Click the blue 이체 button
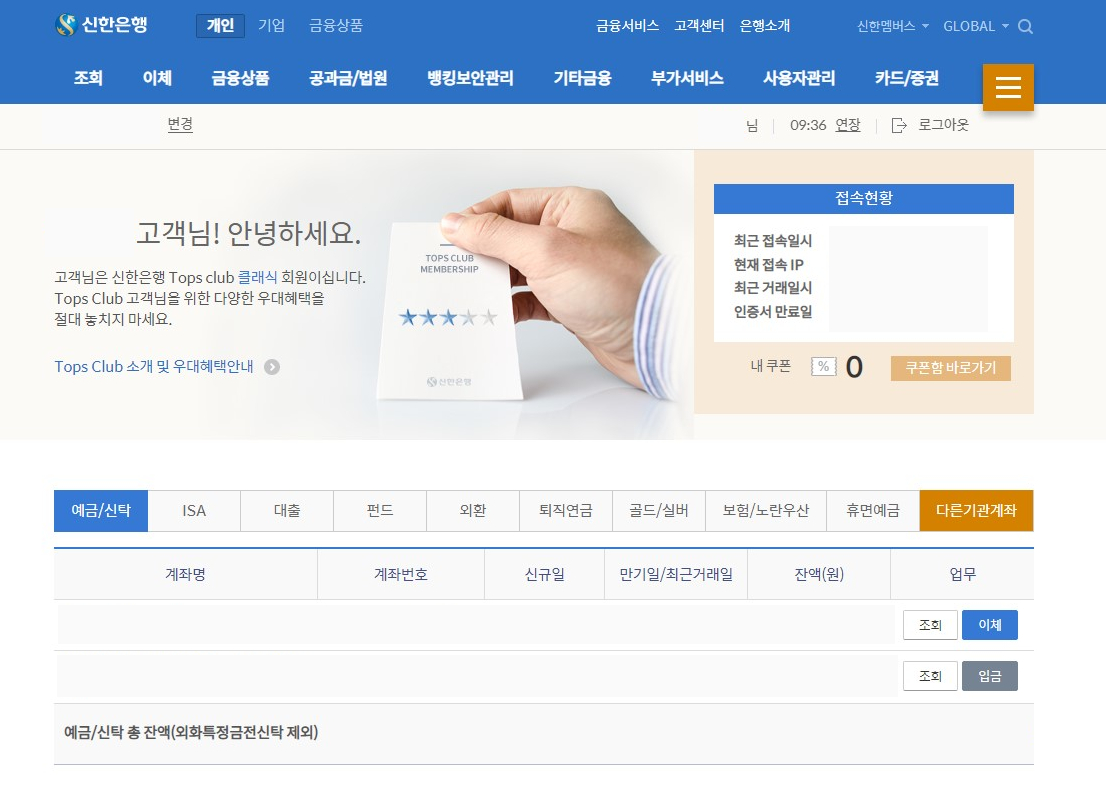The width and height of the screenshot is (1106, 790). [x=990, y=625]
